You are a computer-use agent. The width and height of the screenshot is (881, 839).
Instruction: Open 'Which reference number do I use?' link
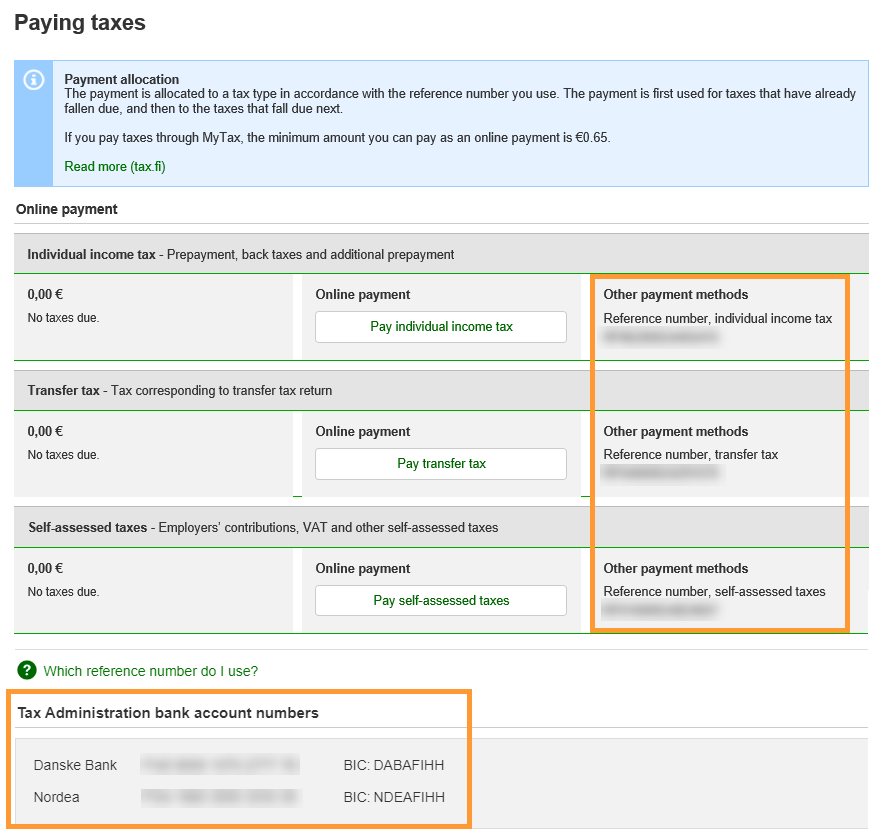coord(150,671)
